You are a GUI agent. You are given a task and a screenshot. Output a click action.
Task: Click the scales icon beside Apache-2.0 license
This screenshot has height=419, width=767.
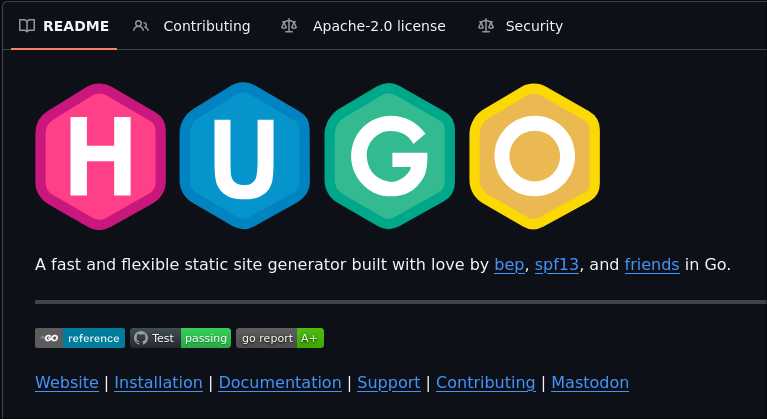(x=289, y=26)
